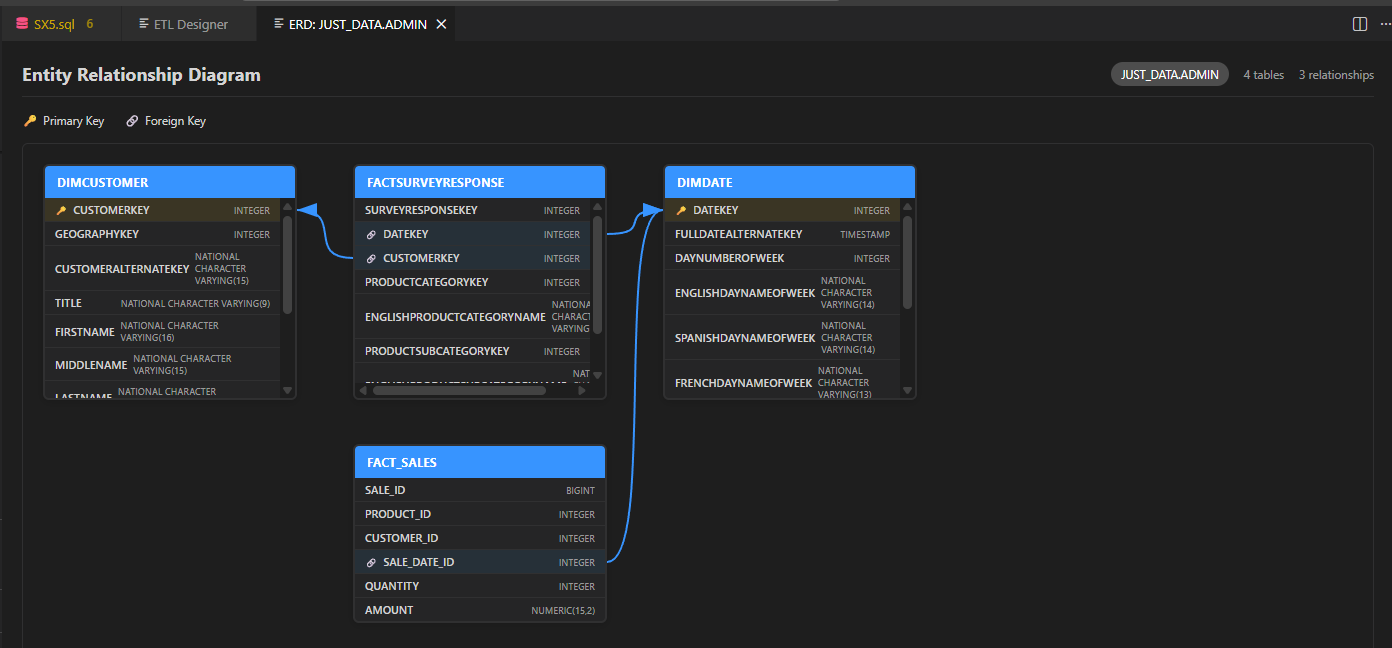Click the link icon beside CUSTOMERKEY in FACTSURVEYRESPONSE

point(371,259)
